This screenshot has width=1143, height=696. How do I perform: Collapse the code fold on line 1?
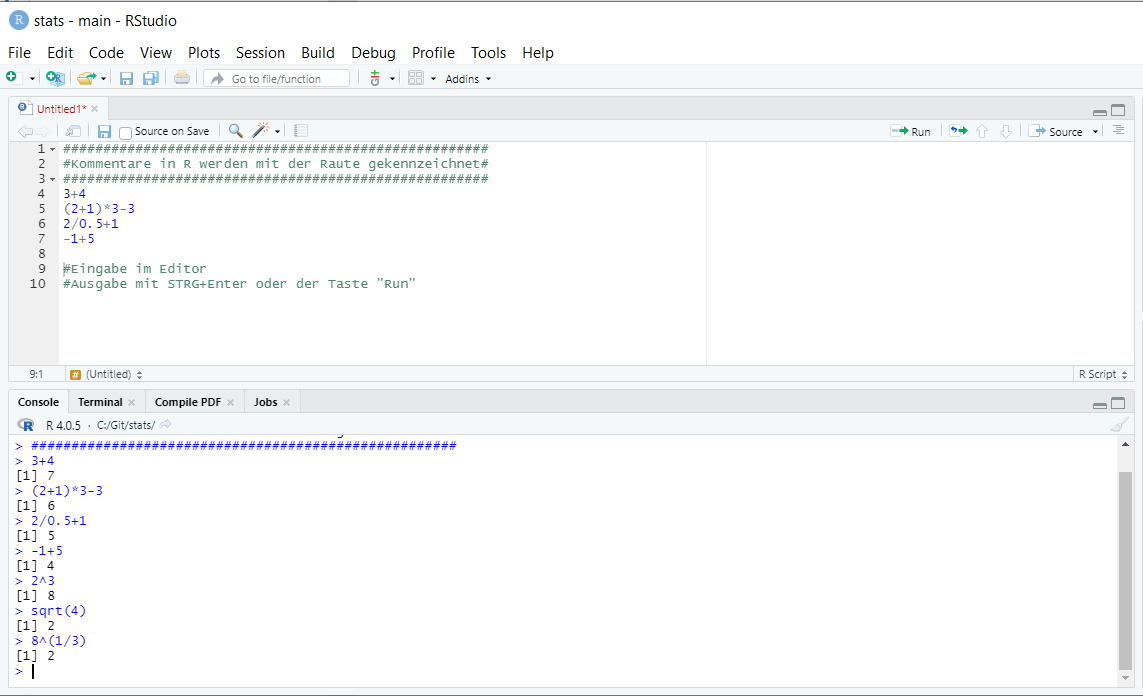[x=53, y=149]
